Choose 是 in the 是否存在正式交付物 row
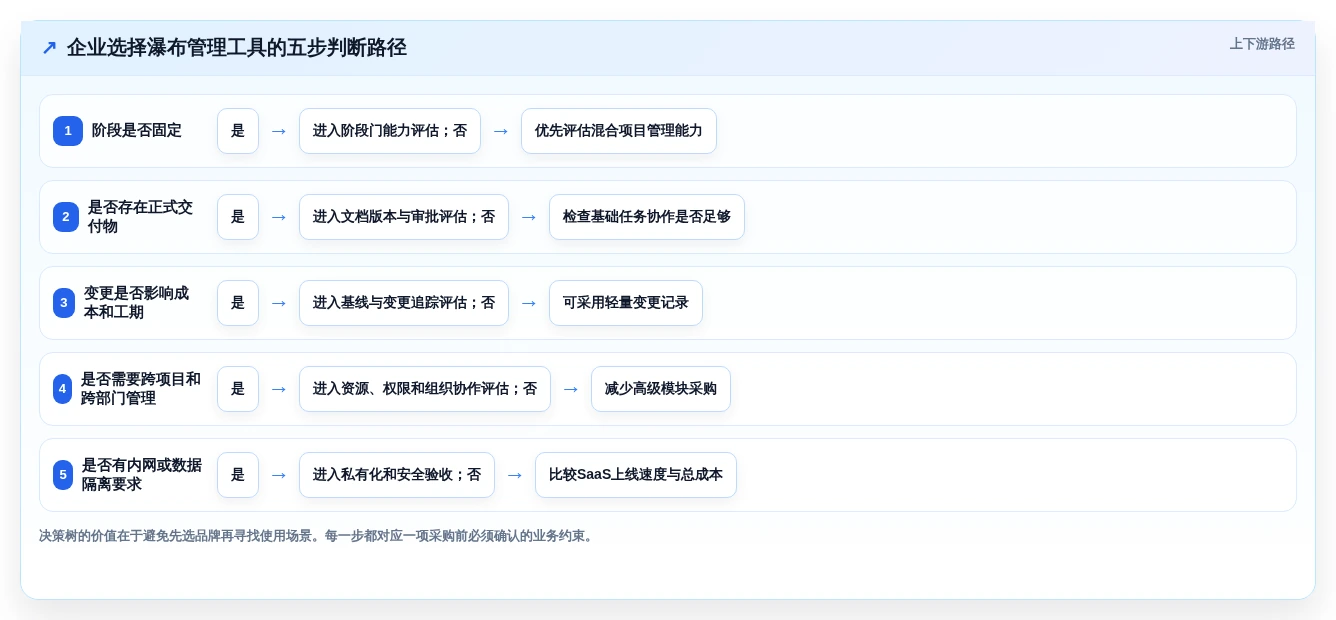The width and height of the screenshot is (1336, 620). pyautogui.click(x=238, y=217)
